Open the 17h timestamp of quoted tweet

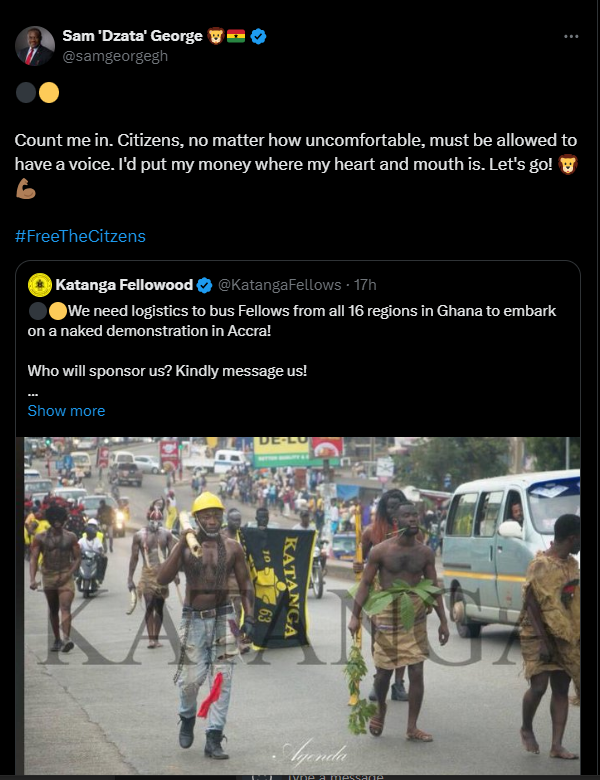click(x=364, y=285)
